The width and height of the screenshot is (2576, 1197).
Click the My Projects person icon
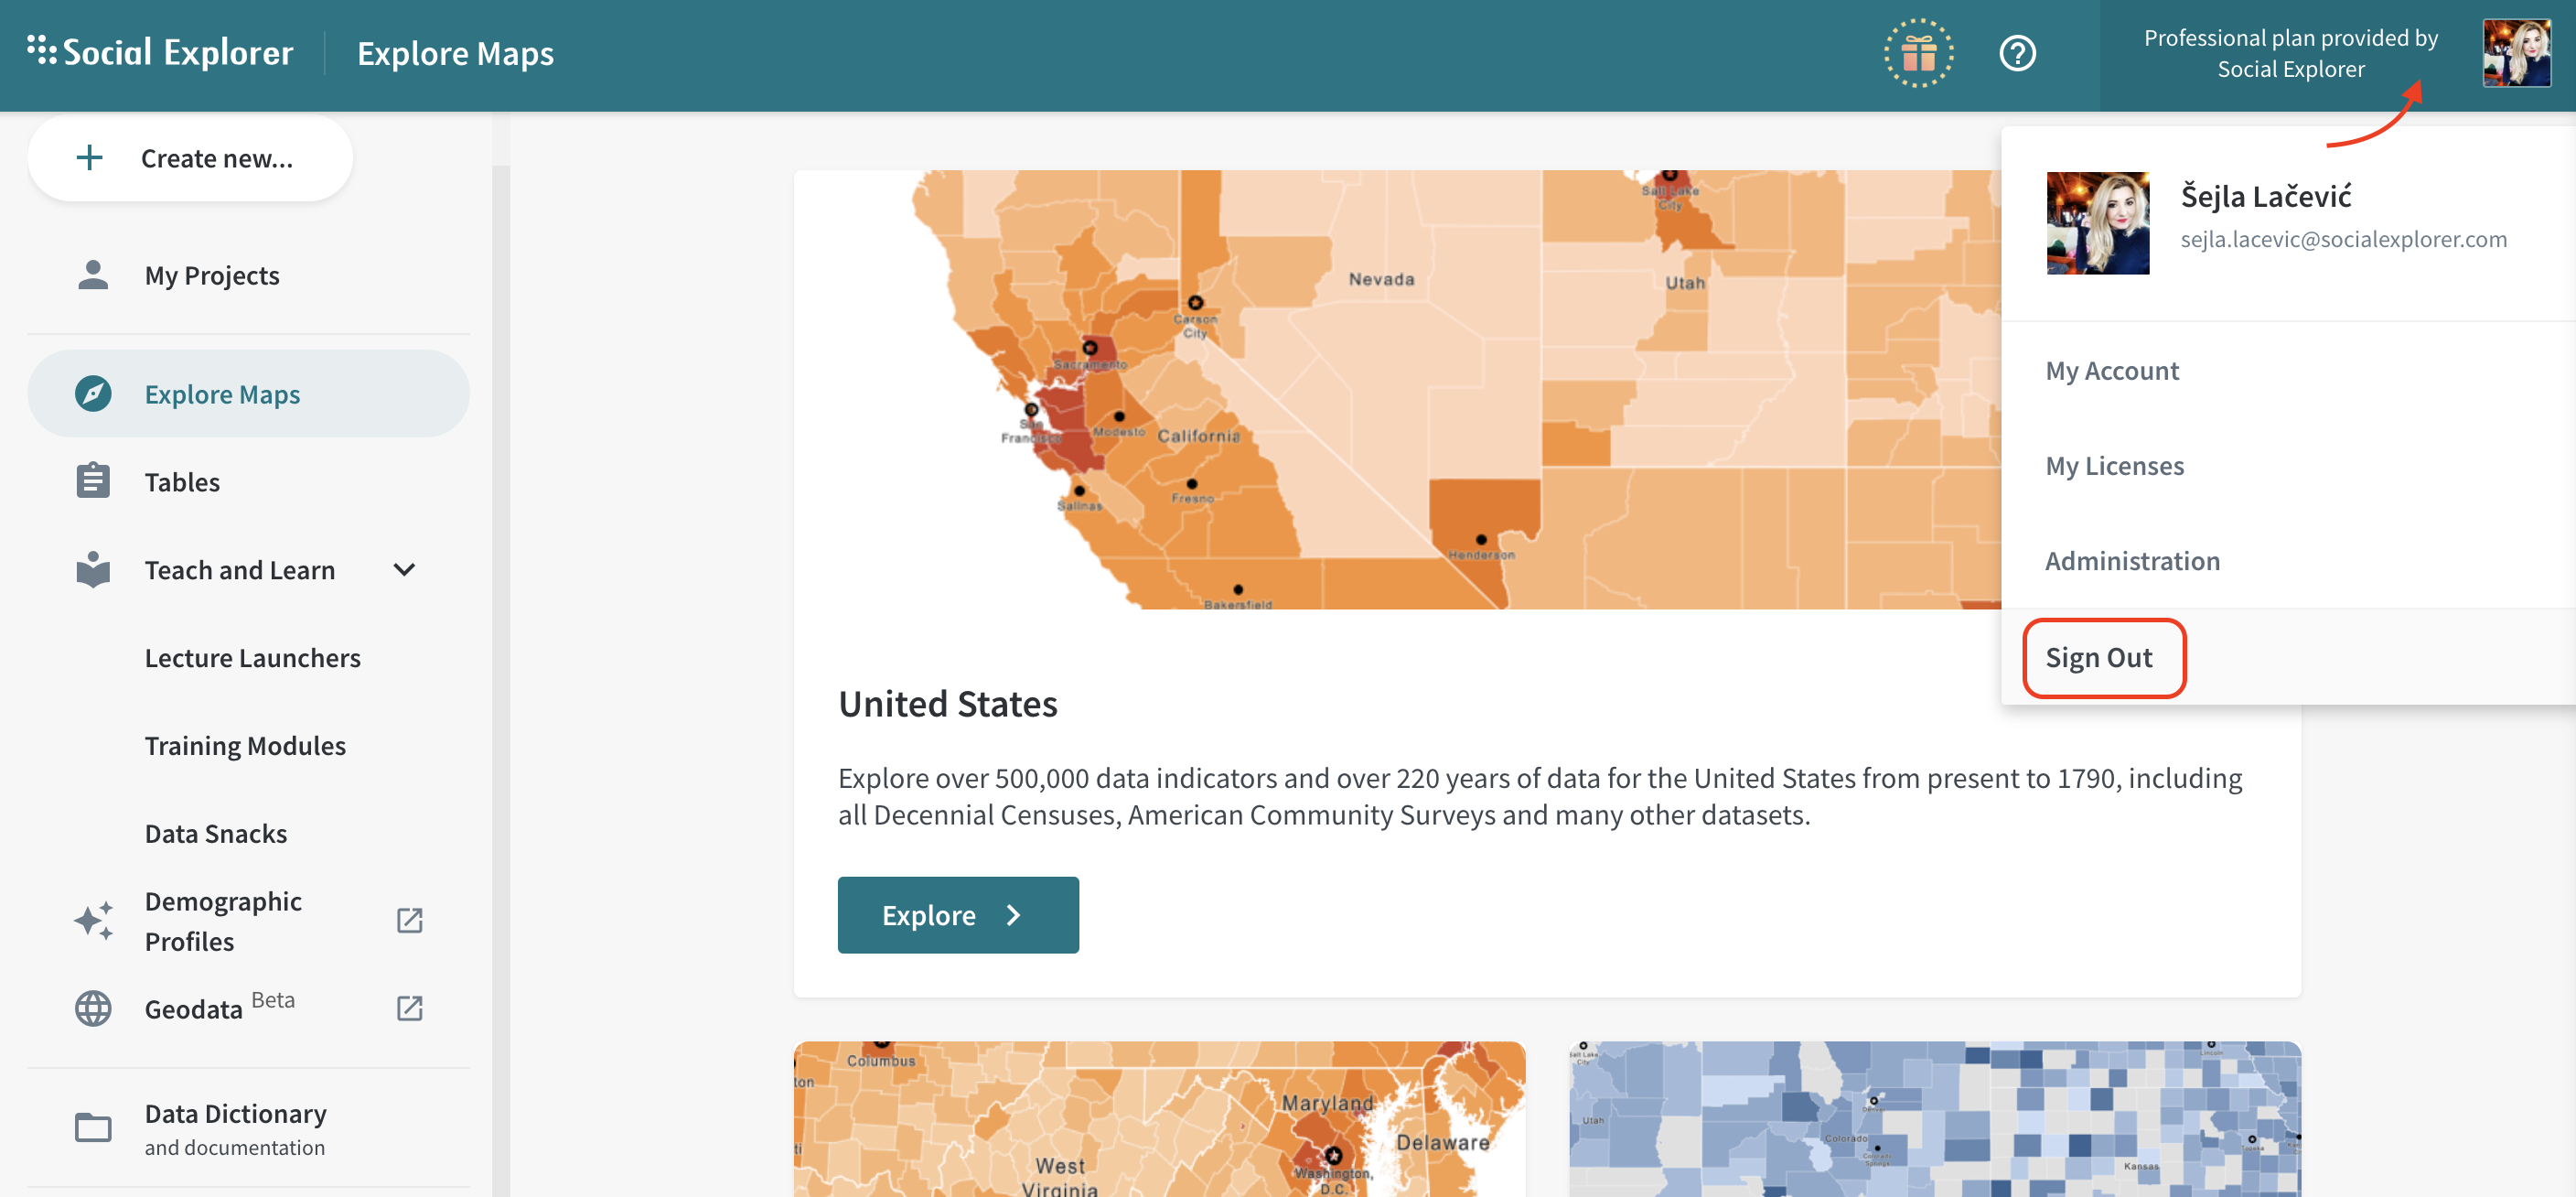(93, 275)
